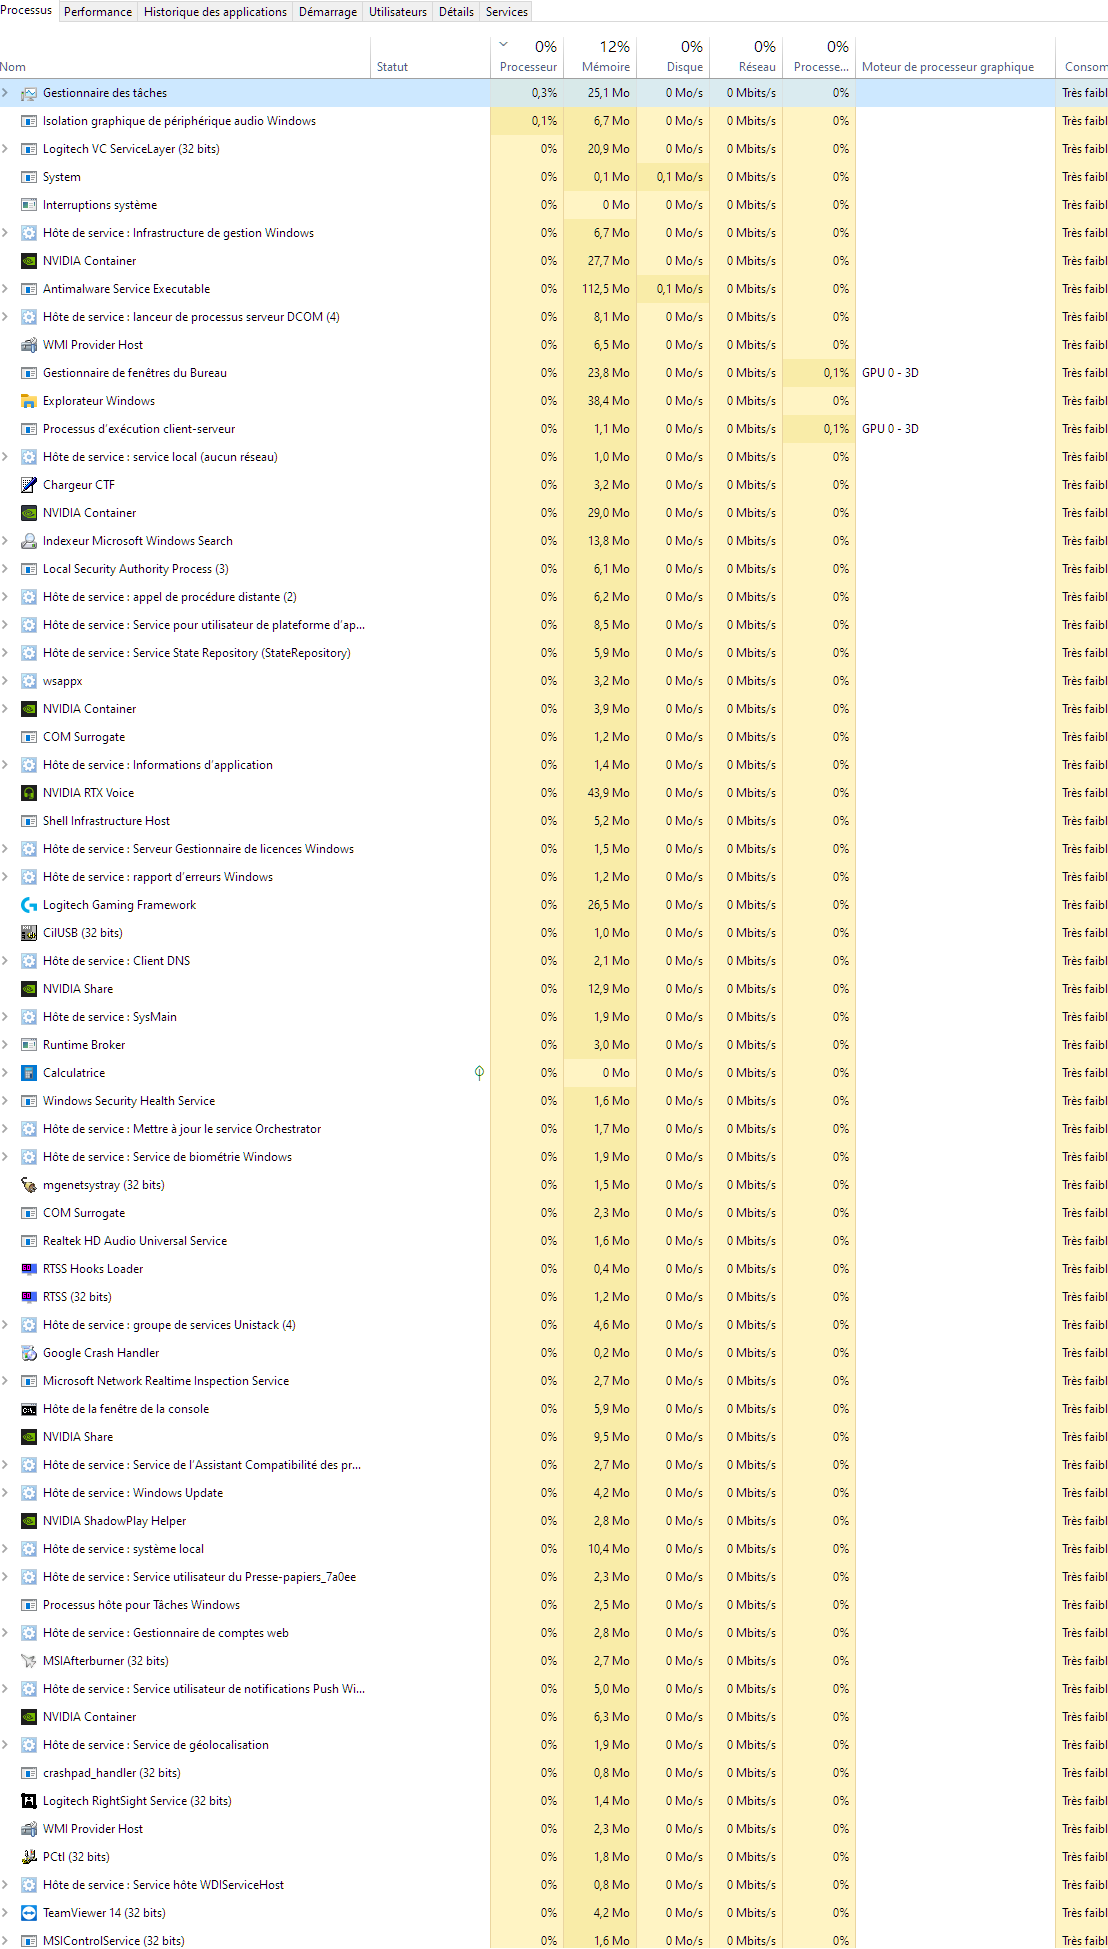This screenshot has height=1949, width=1108.
Task: Open the Historique des applications tab
Action: coord(215,12)
